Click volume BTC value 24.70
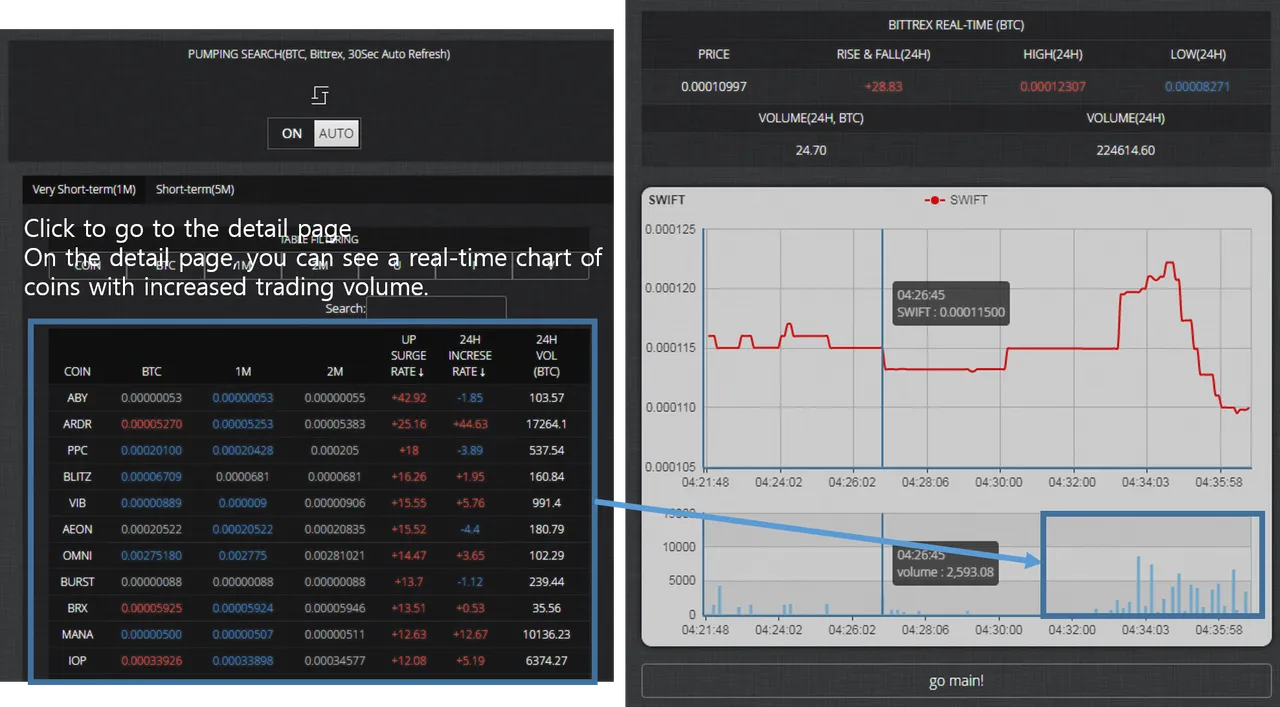The height and width of the screenshot is (707, 1280). [811, 150]
